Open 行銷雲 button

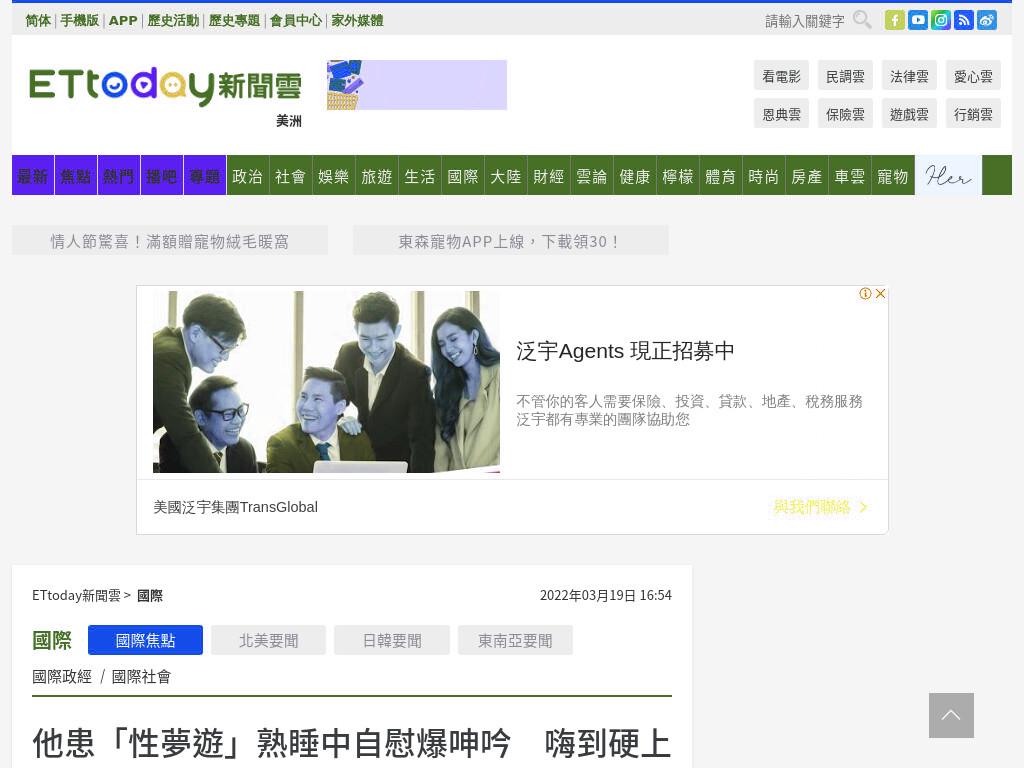pyautogui.click(x=974, y=114)
